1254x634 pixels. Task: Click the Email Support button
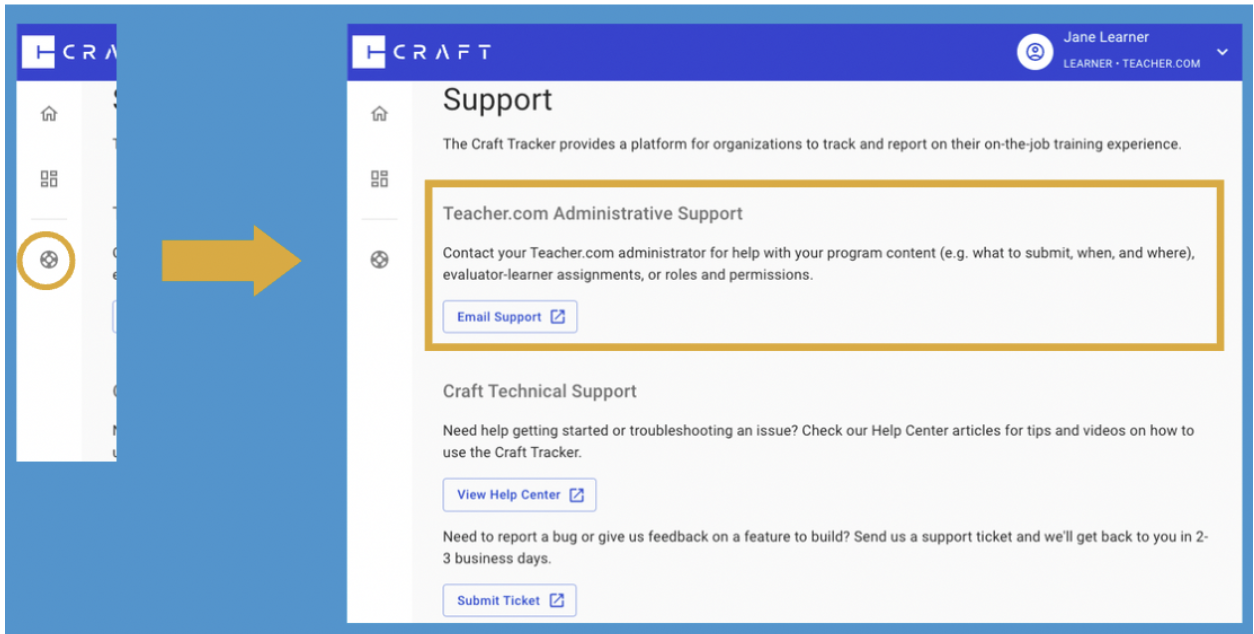point(510,316)
